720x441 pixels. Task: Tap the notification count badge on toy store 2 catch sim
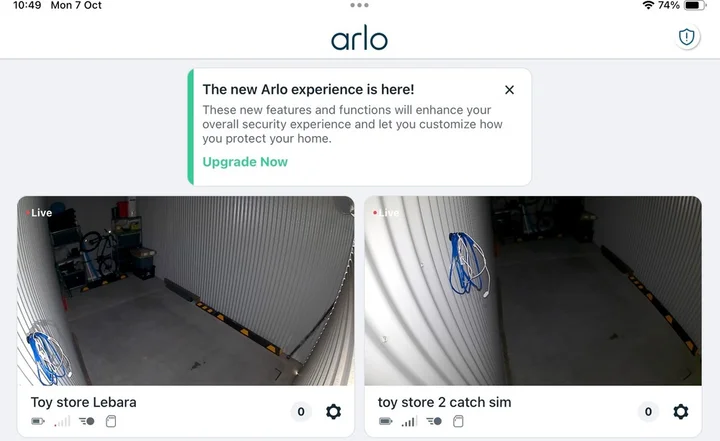coord(648,412)
